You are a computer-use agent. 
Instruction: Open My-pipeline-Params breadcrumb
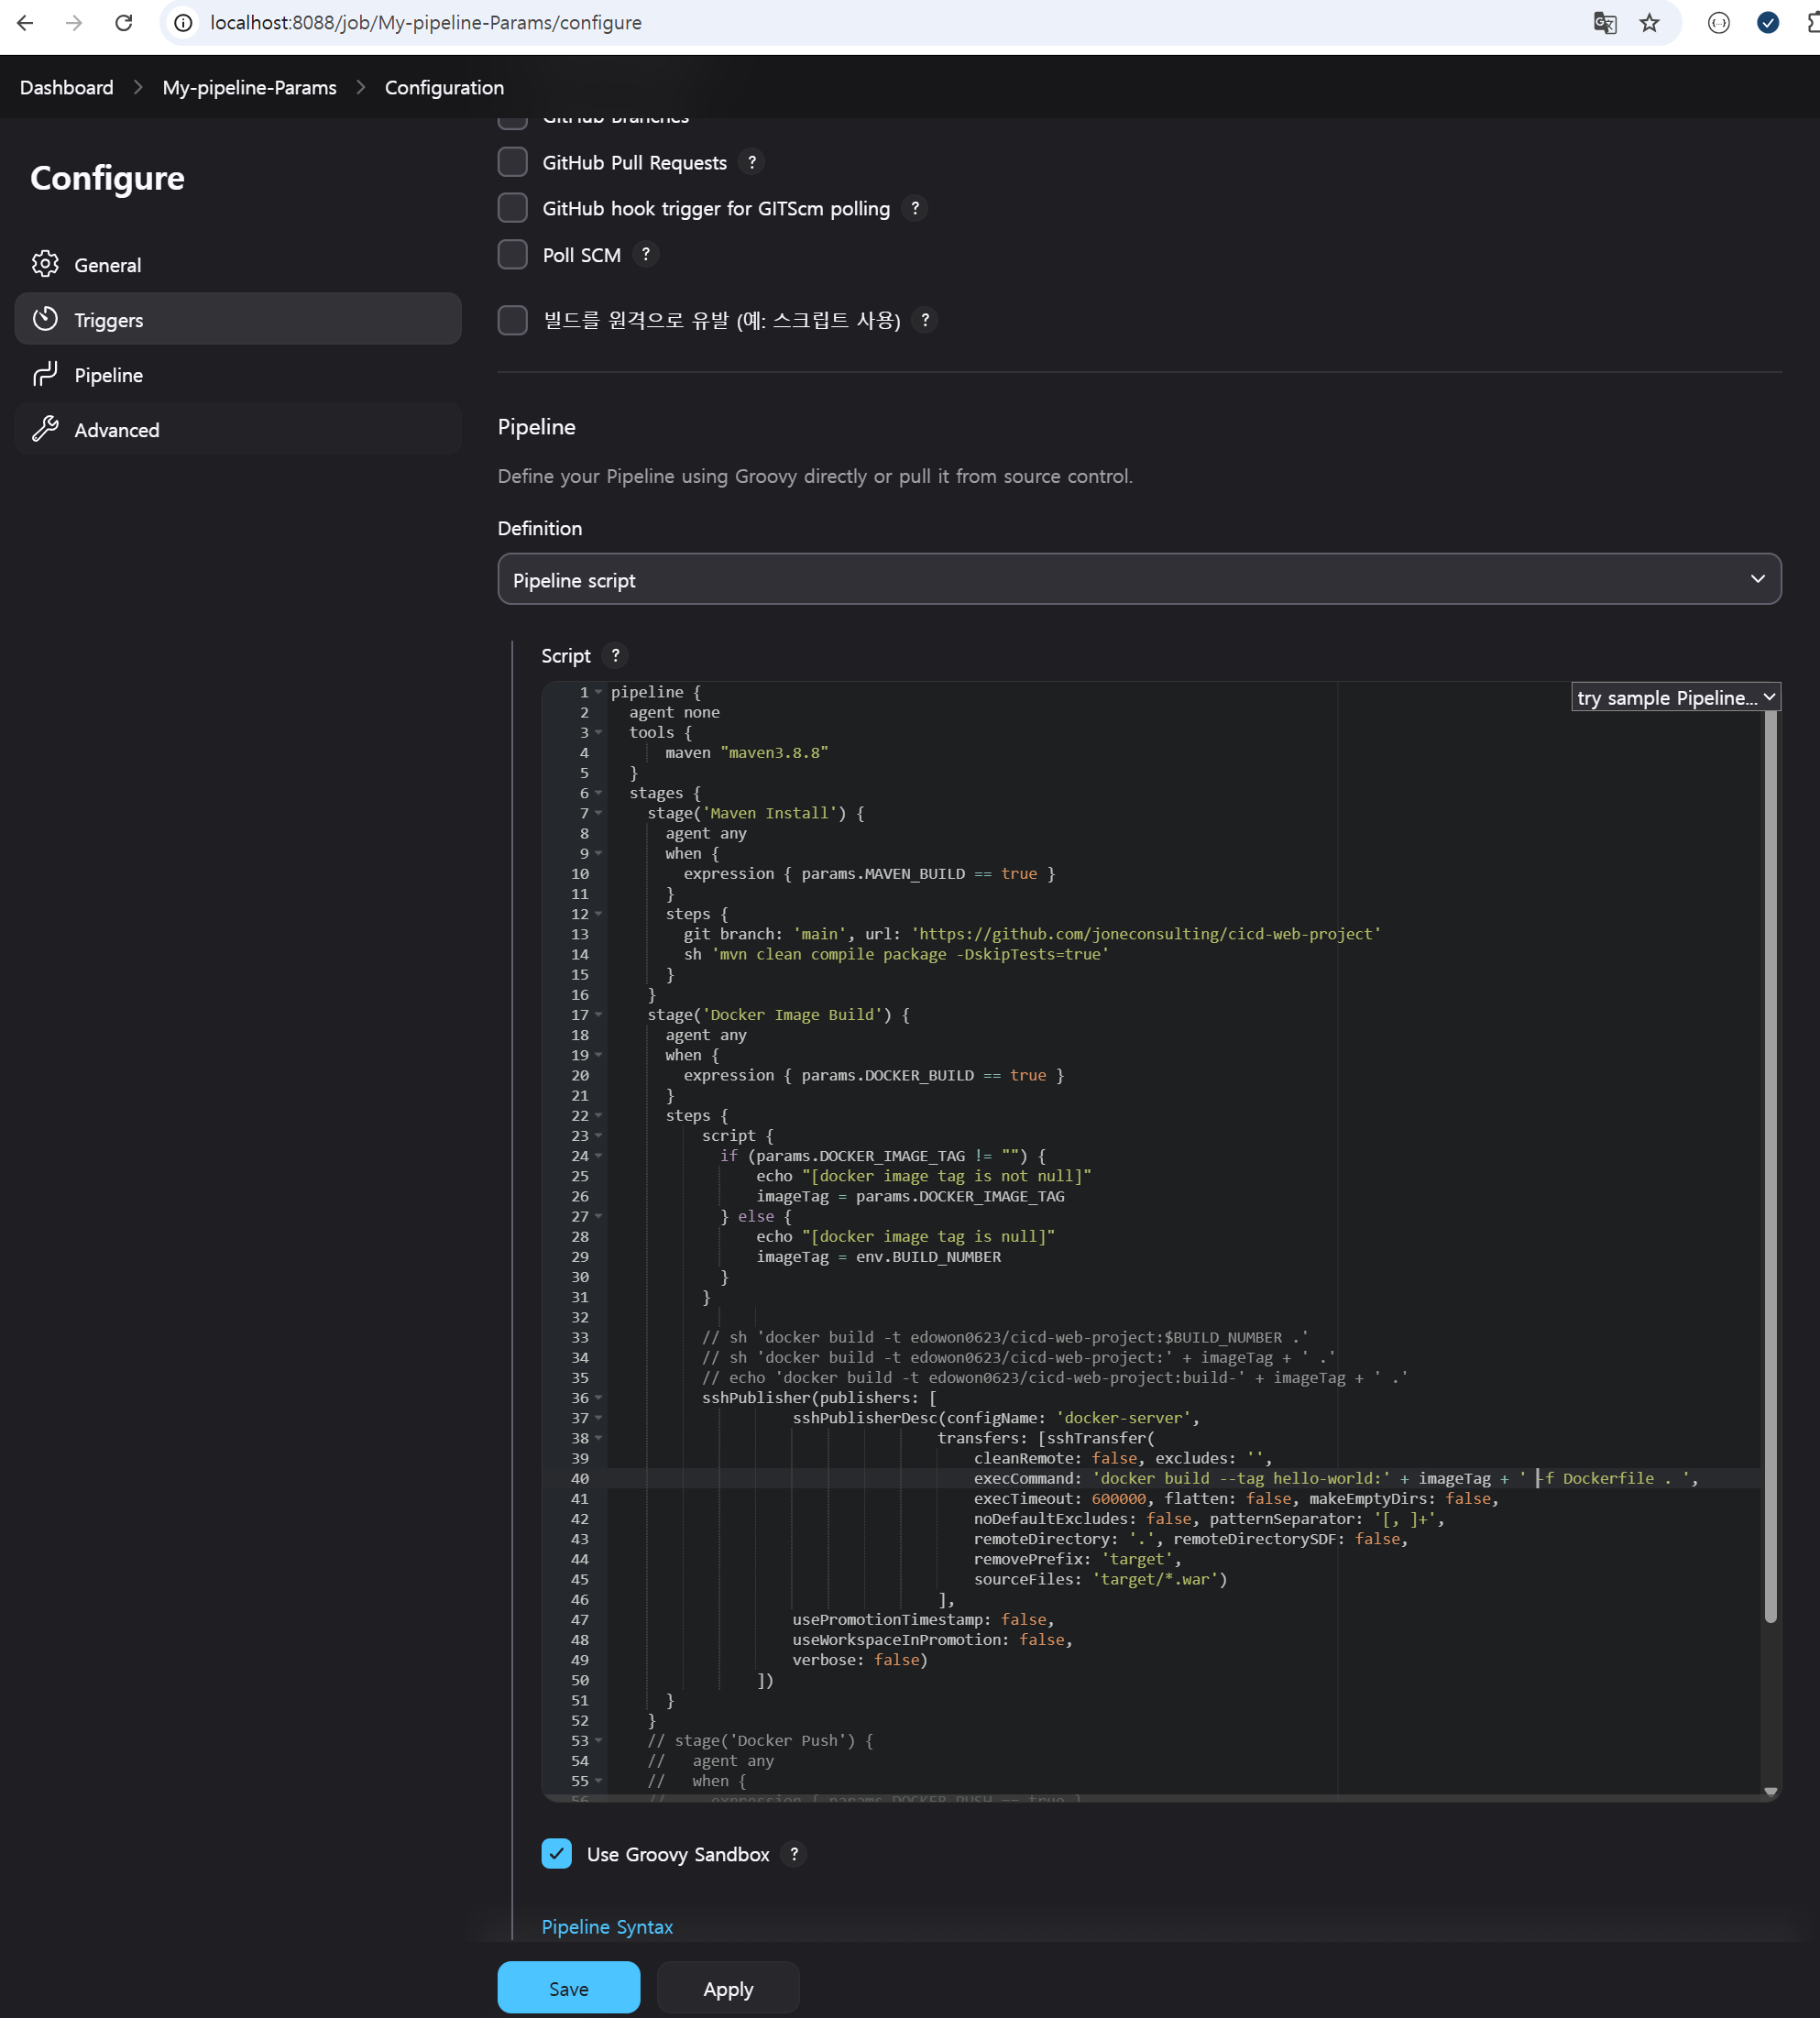249,87
